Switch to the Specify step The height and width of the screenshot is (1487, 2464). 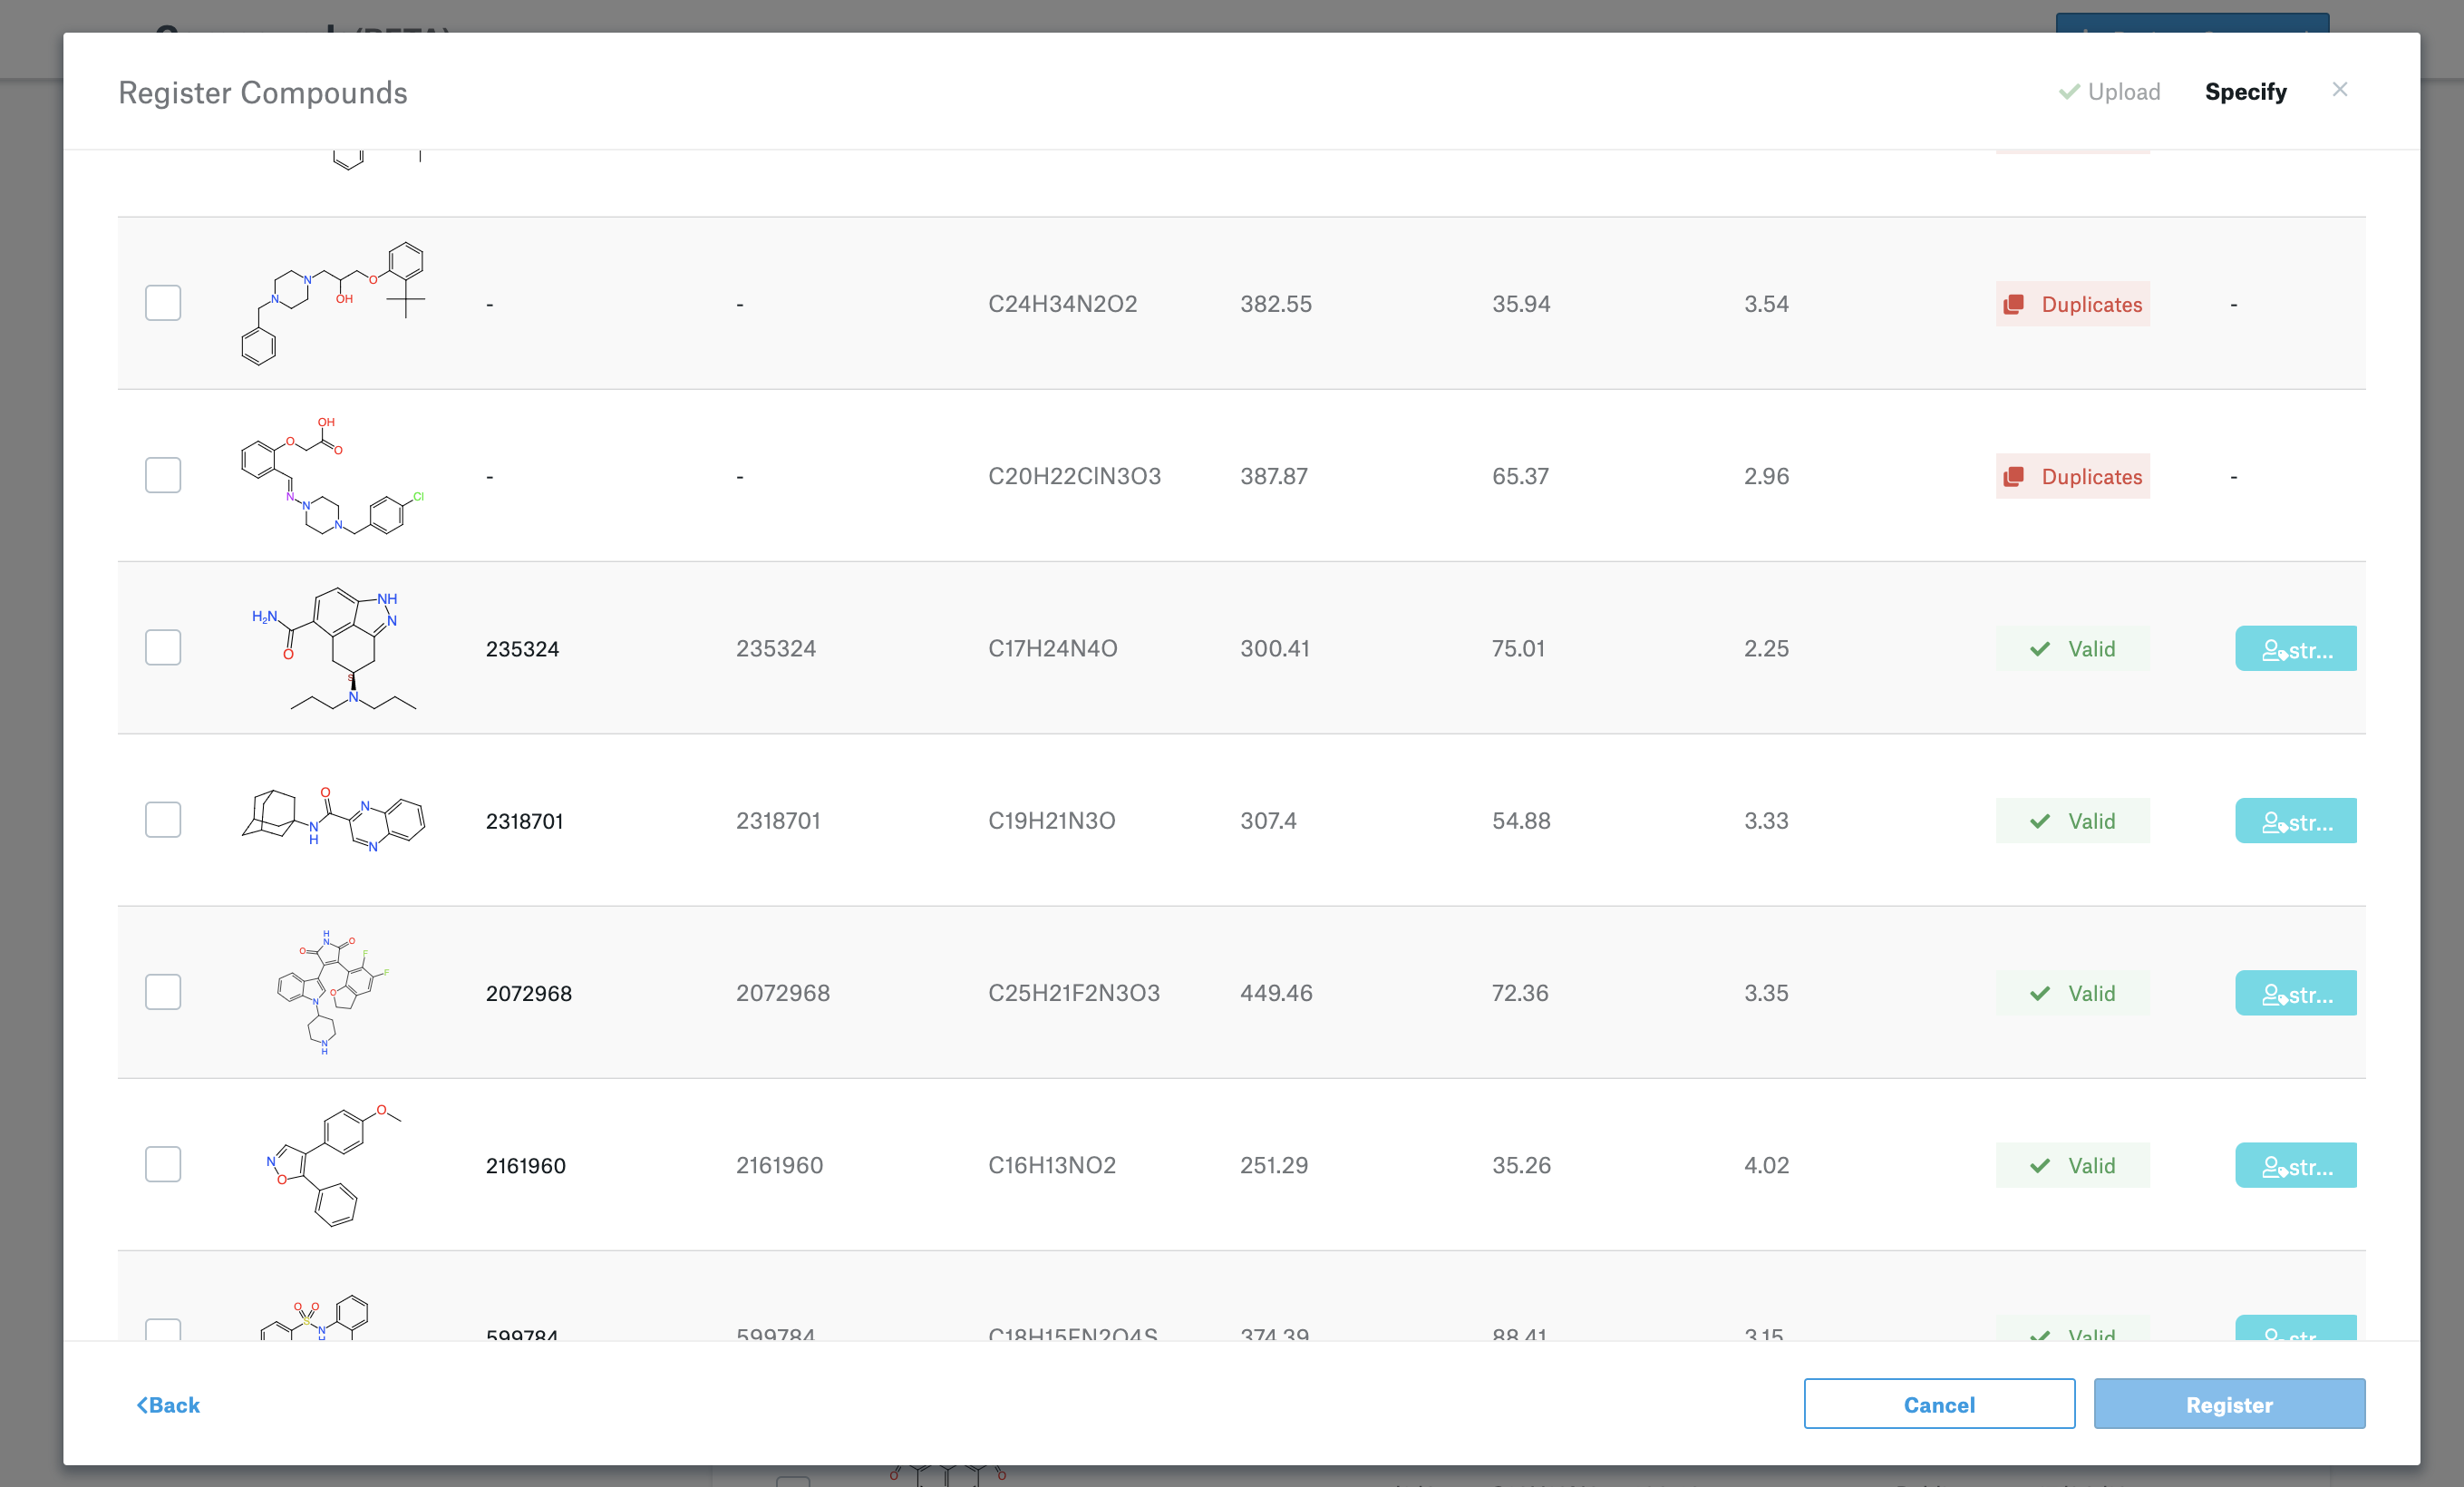pos(2245,92)
